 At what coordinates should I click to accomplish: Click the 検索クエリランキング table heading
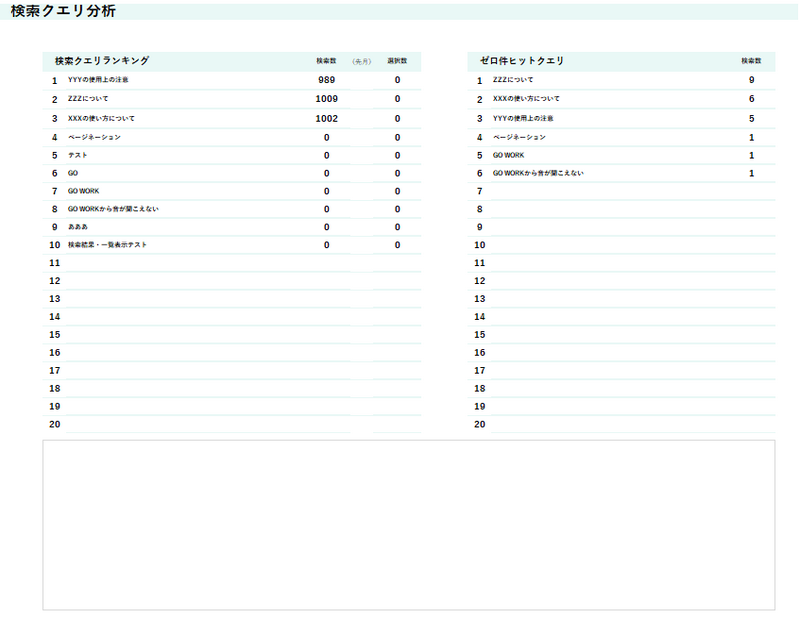[102, 61]
